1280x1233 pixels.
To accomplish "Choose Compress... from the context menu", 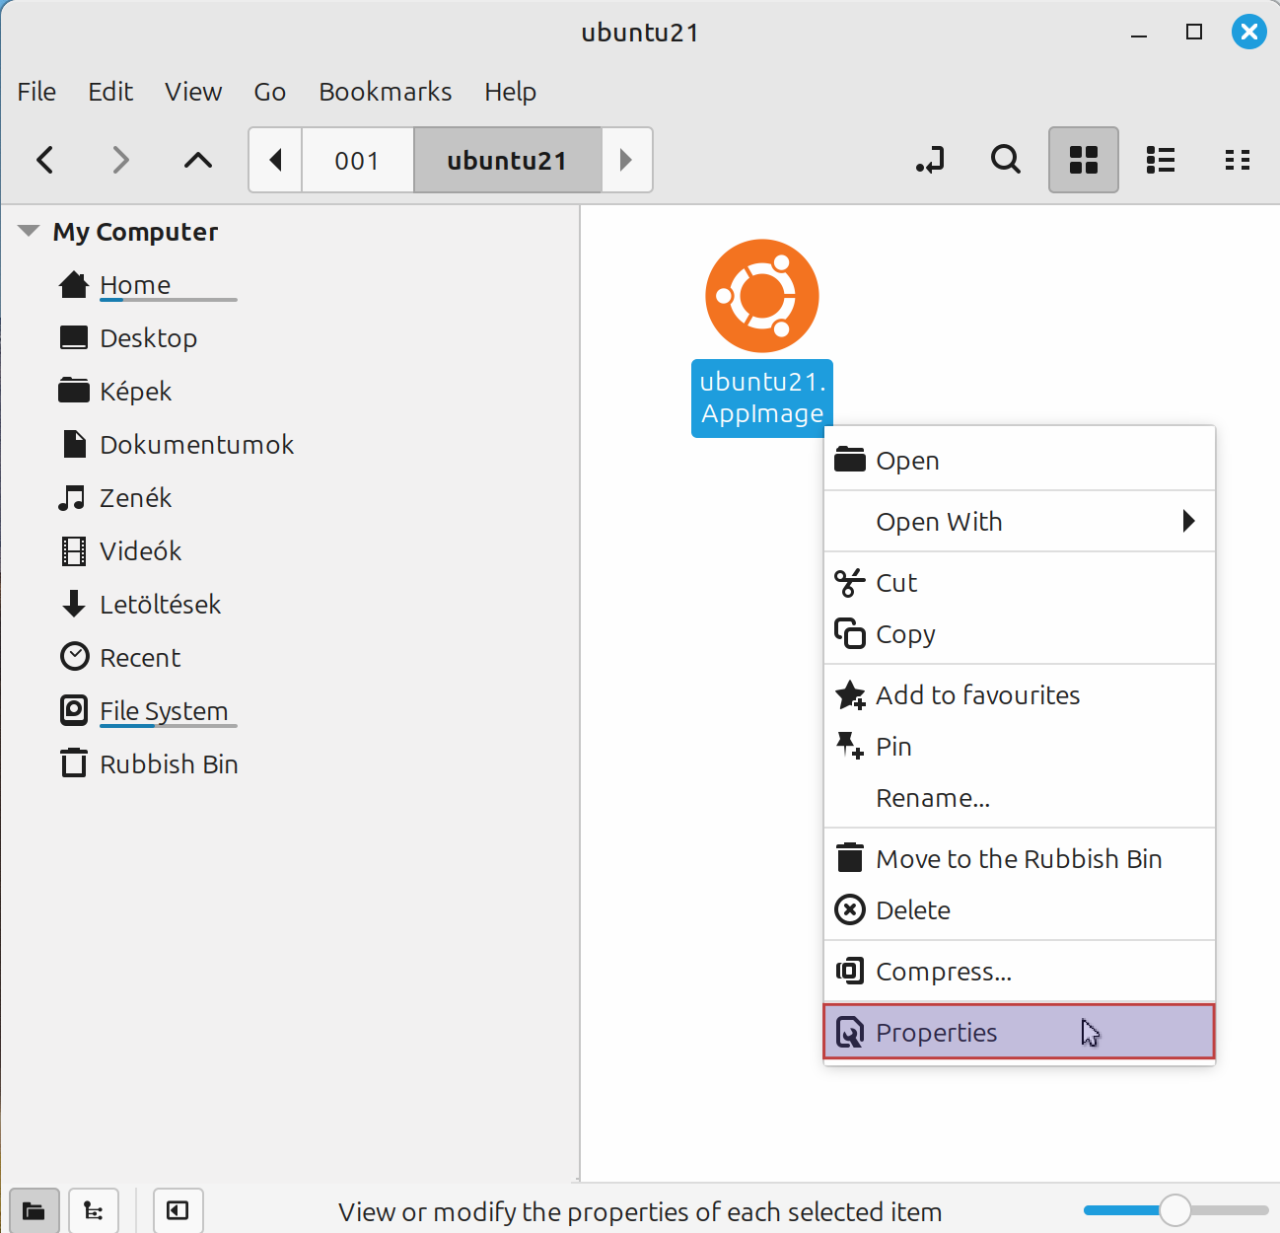I will click(x=1019, y=972).
